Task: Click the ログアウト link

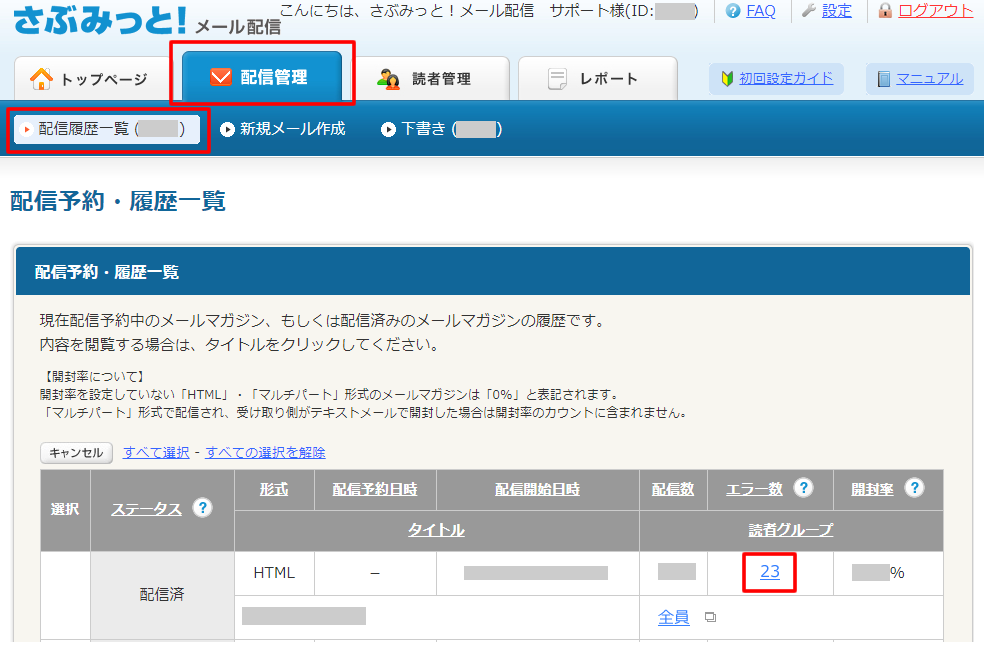Action: coord(935,11)
